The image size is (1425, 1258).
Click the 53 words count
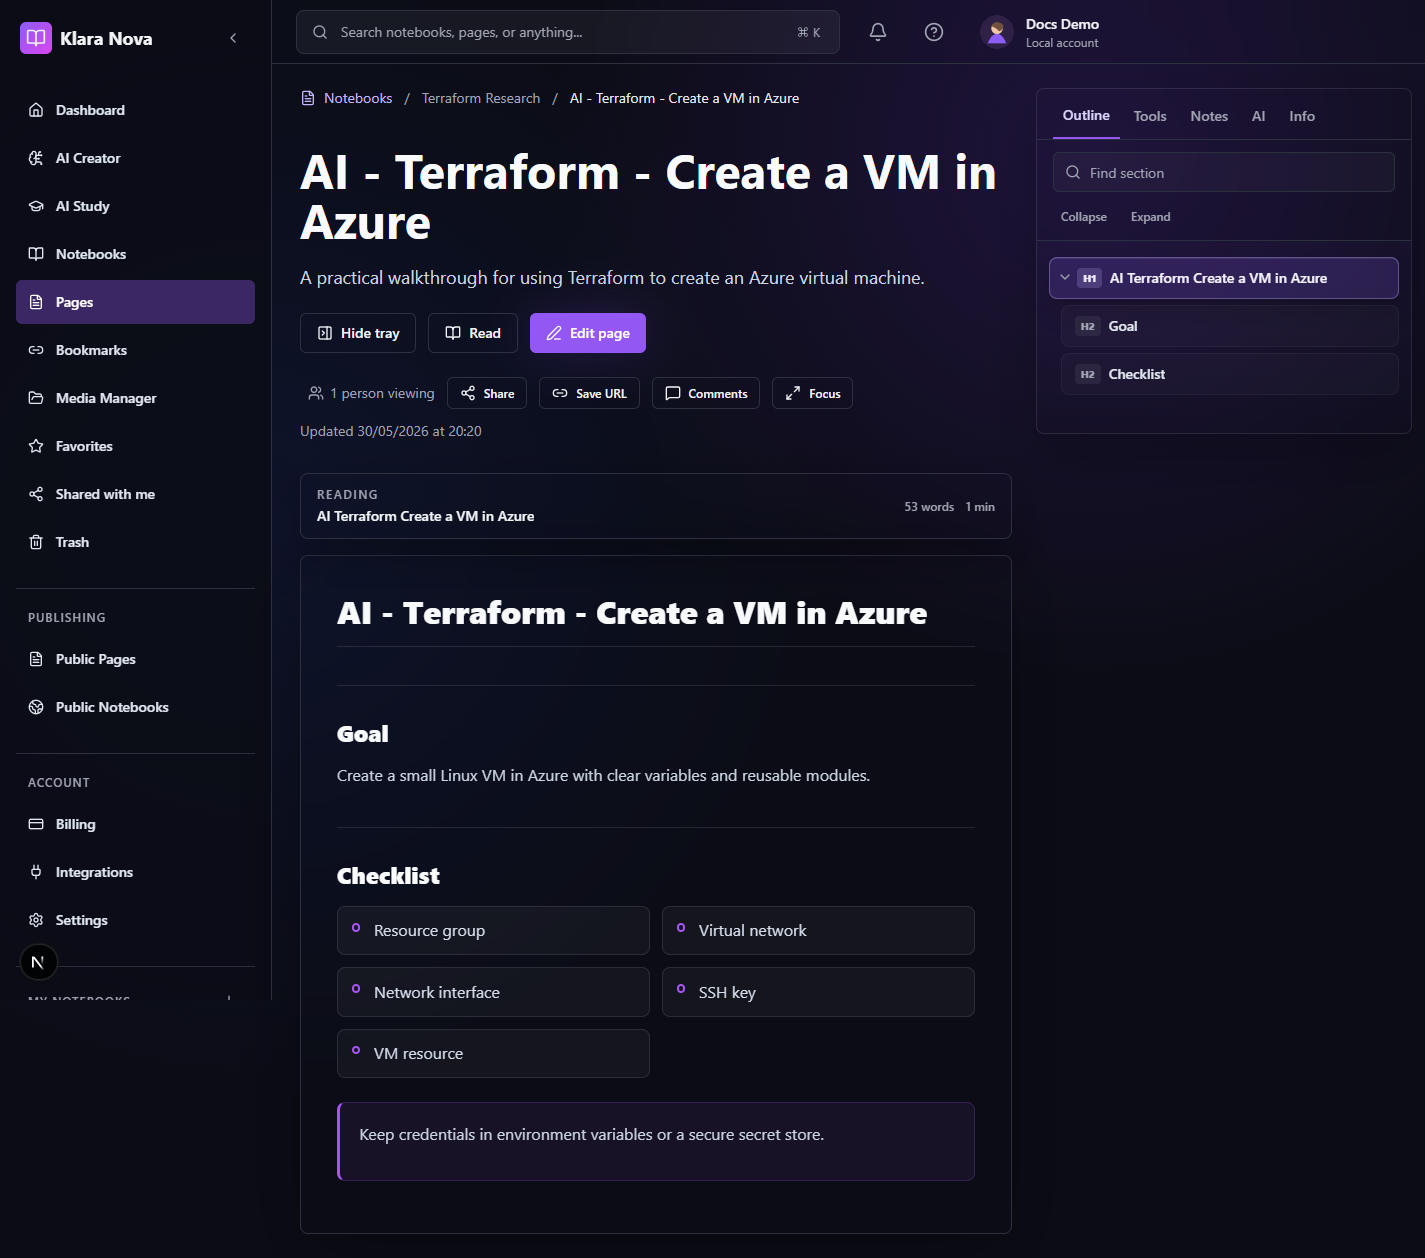point(929,507)
